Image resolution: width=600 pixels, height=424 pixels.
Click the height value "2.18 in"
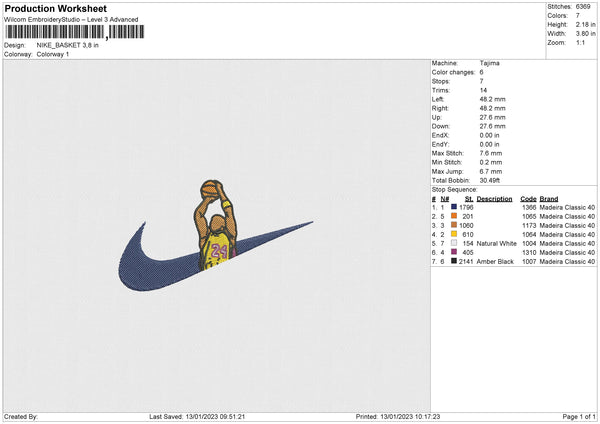point(585,24)
